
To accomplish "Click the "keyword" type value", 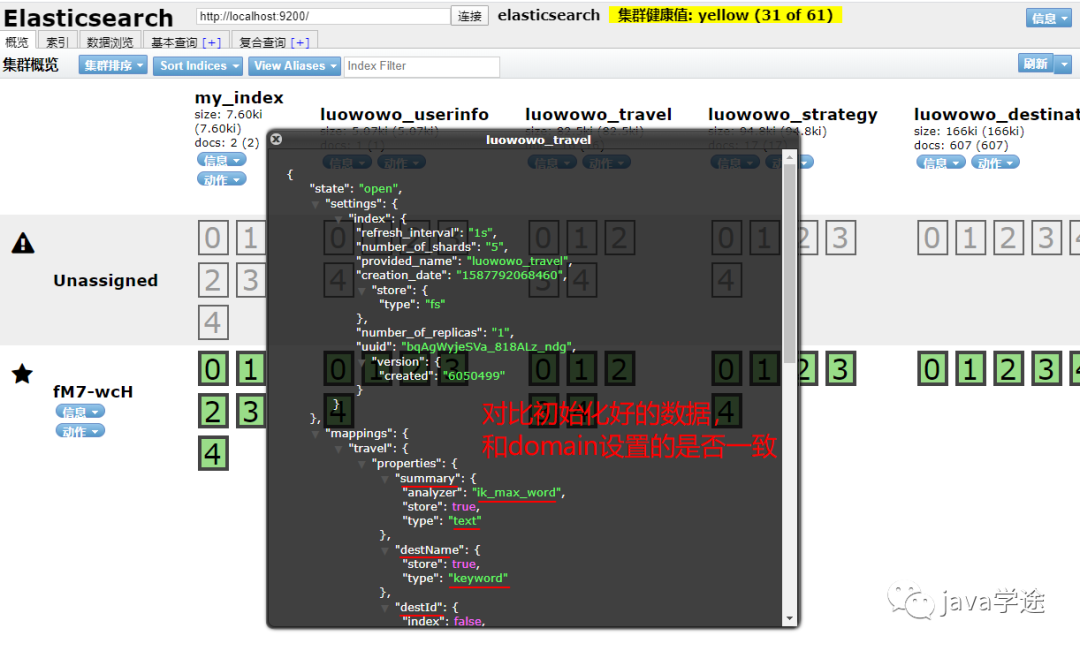I will 478,579.
